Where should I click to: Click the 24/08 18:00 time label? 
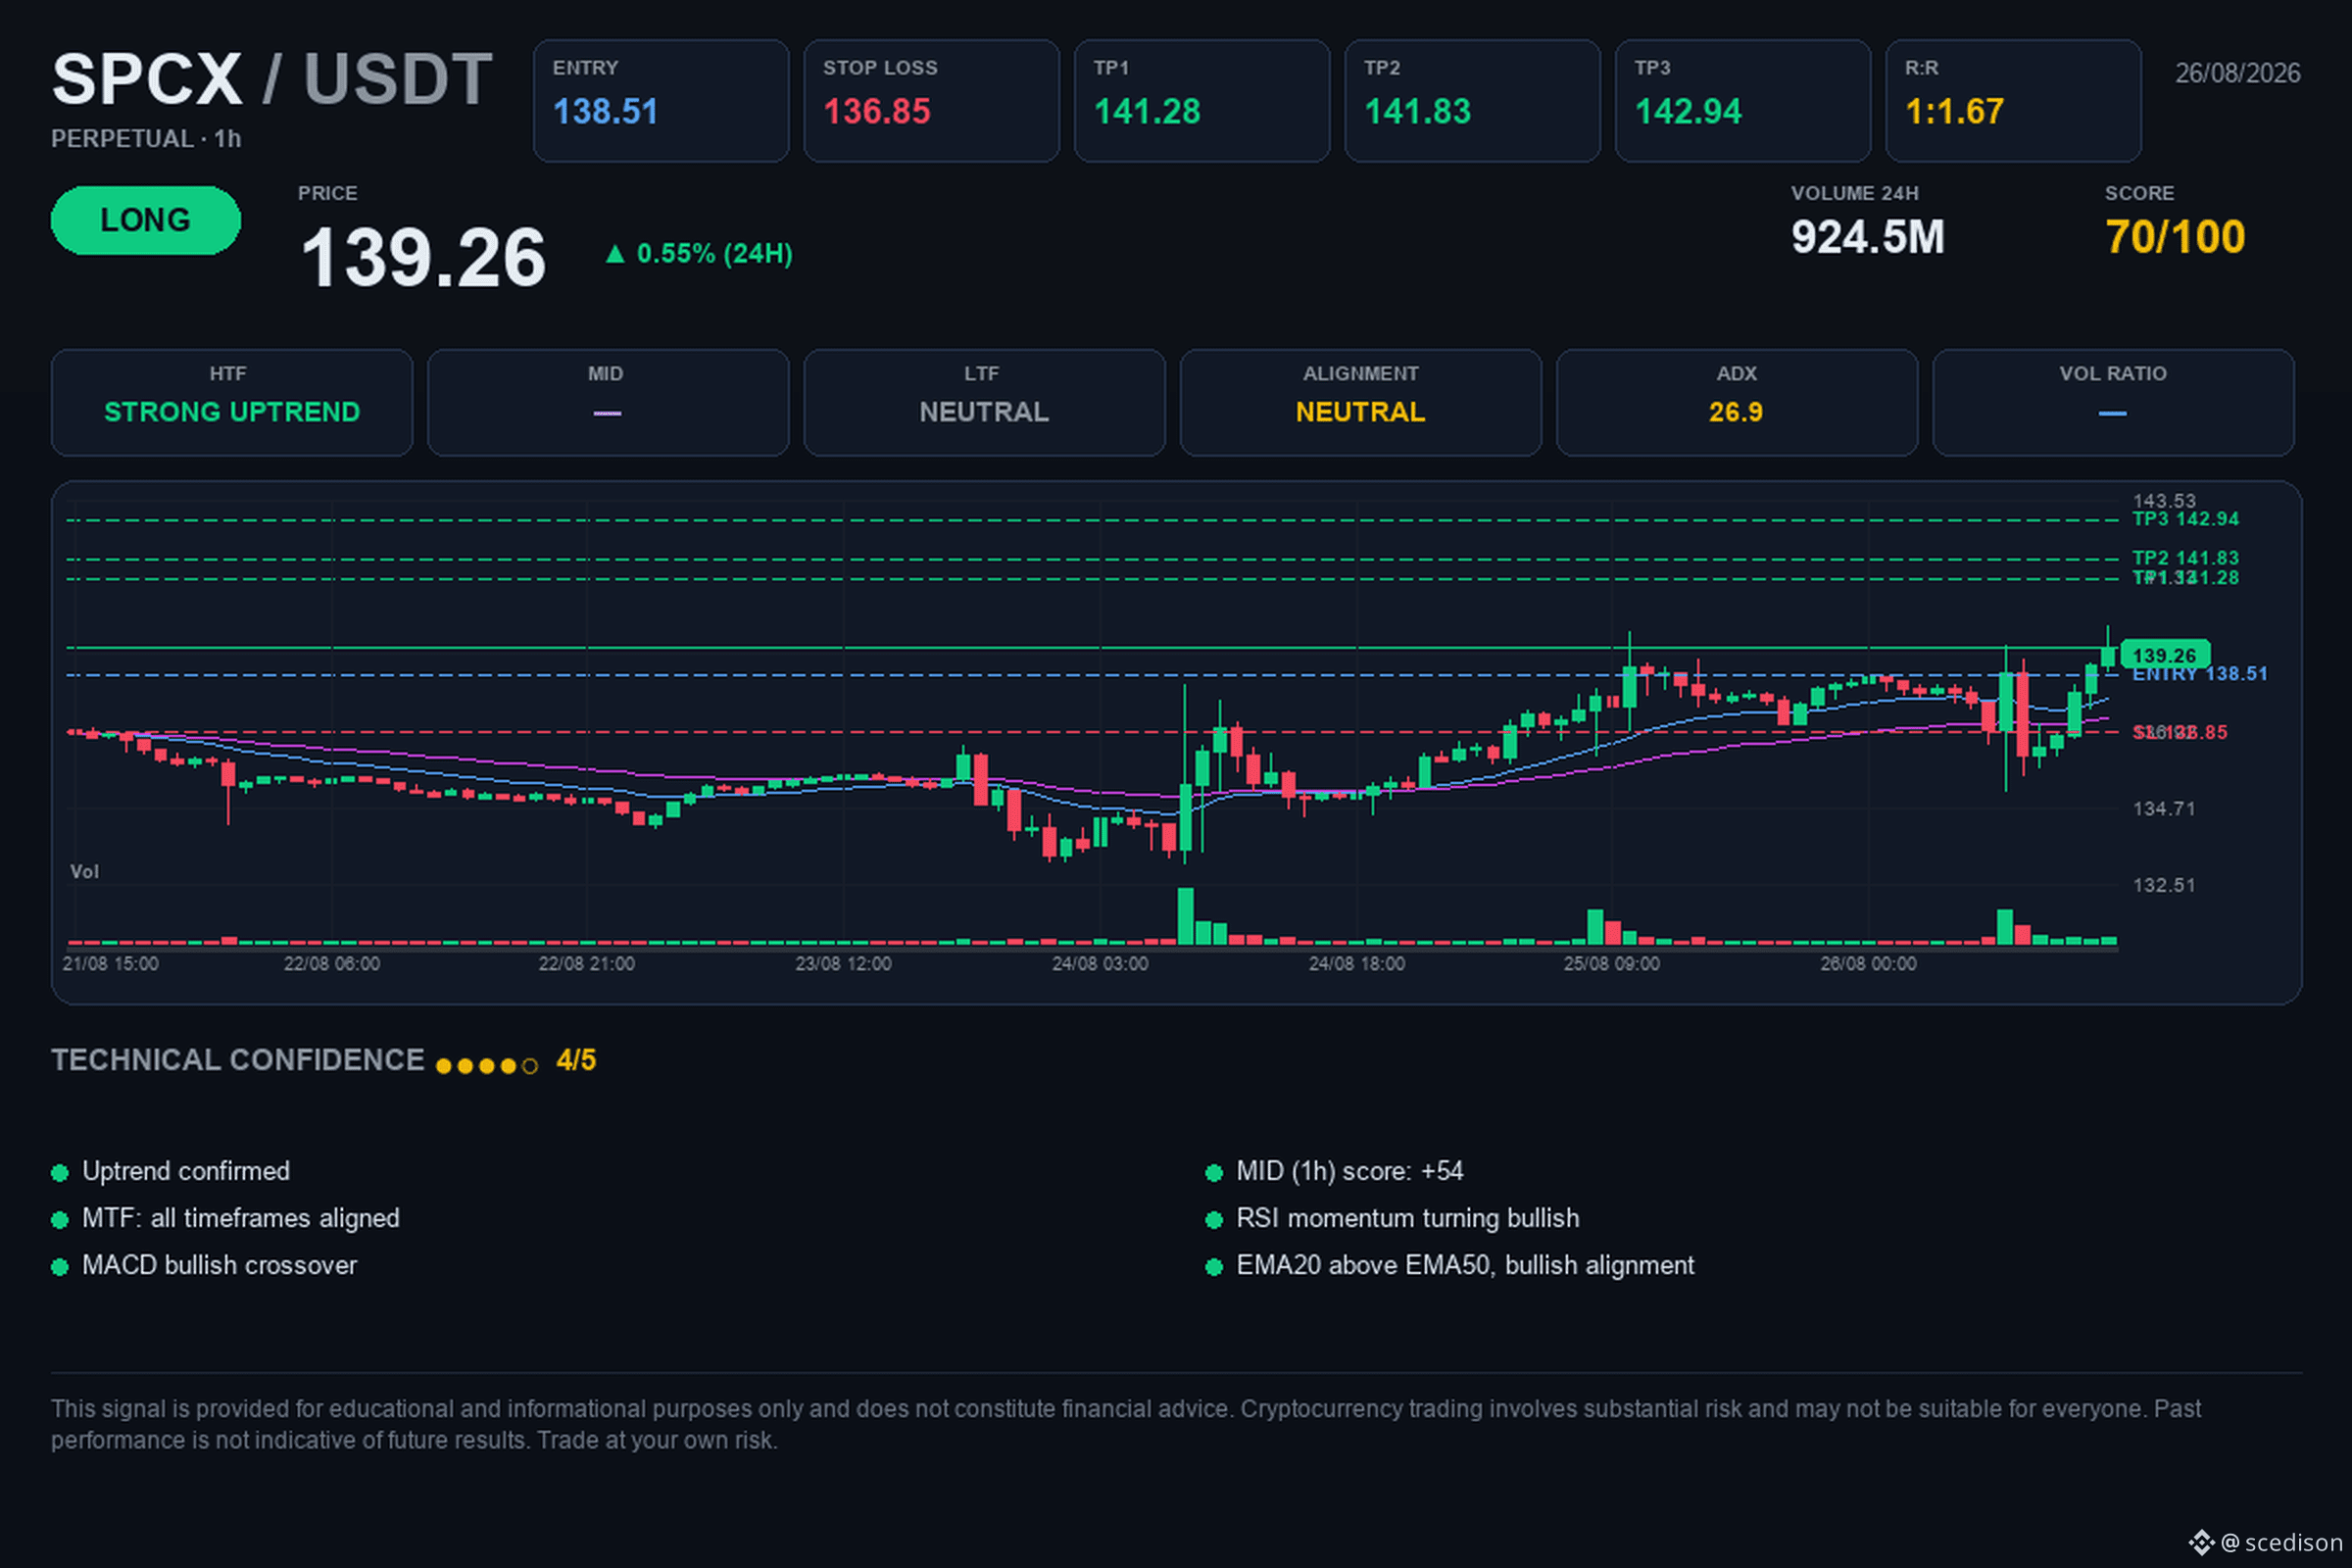tap(1357, 964)
